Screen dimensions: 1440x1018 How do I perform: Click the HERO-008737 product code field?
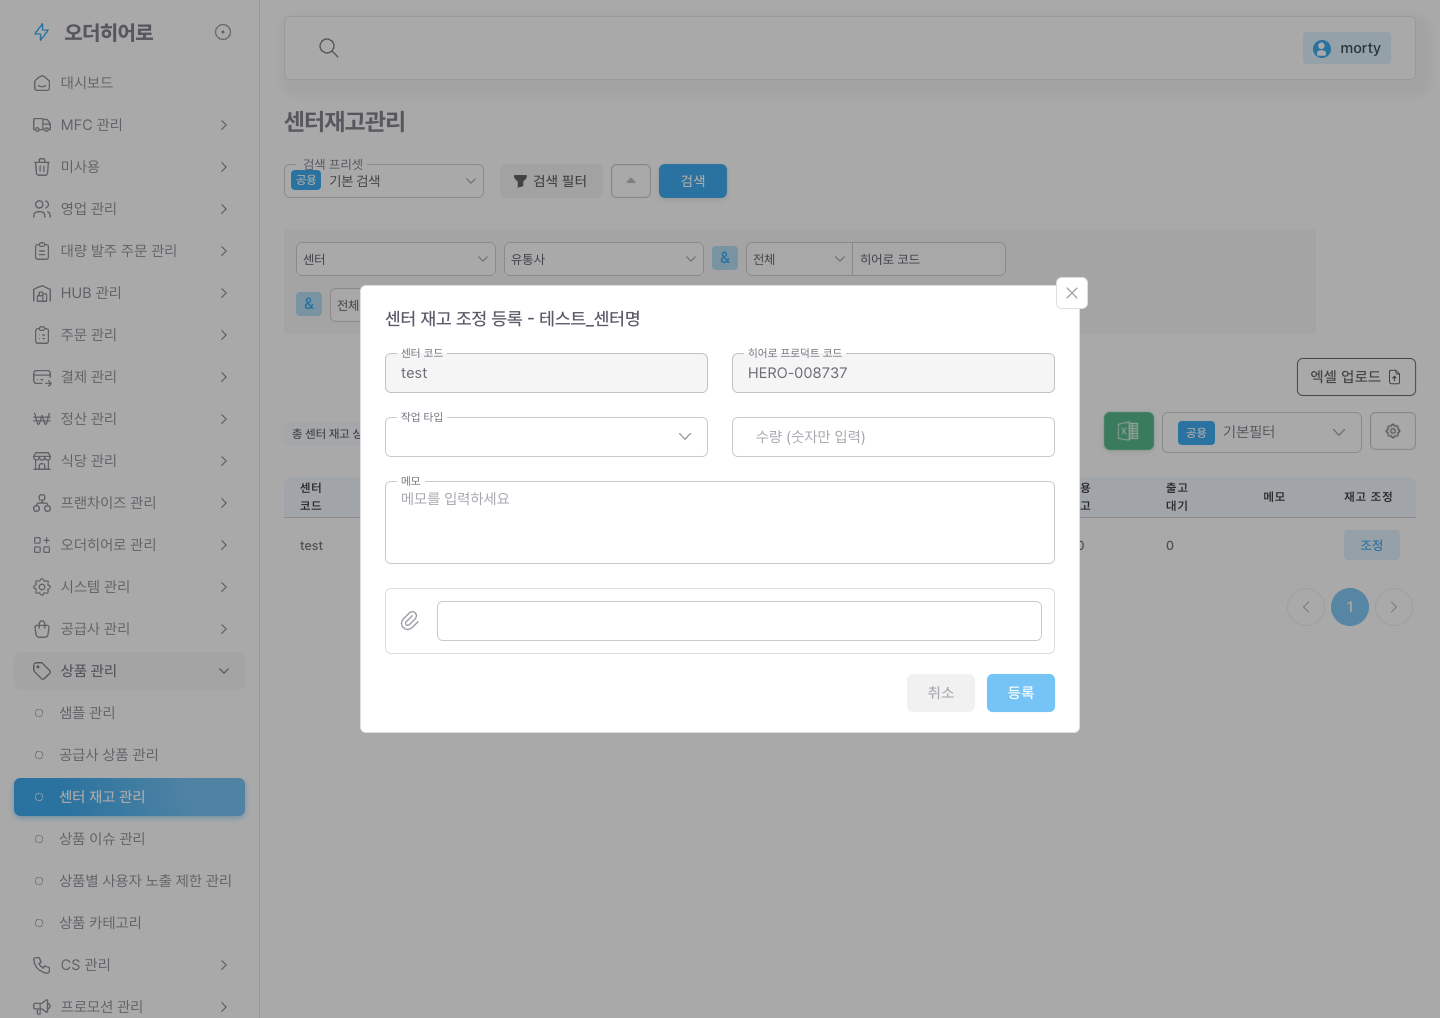893,373
